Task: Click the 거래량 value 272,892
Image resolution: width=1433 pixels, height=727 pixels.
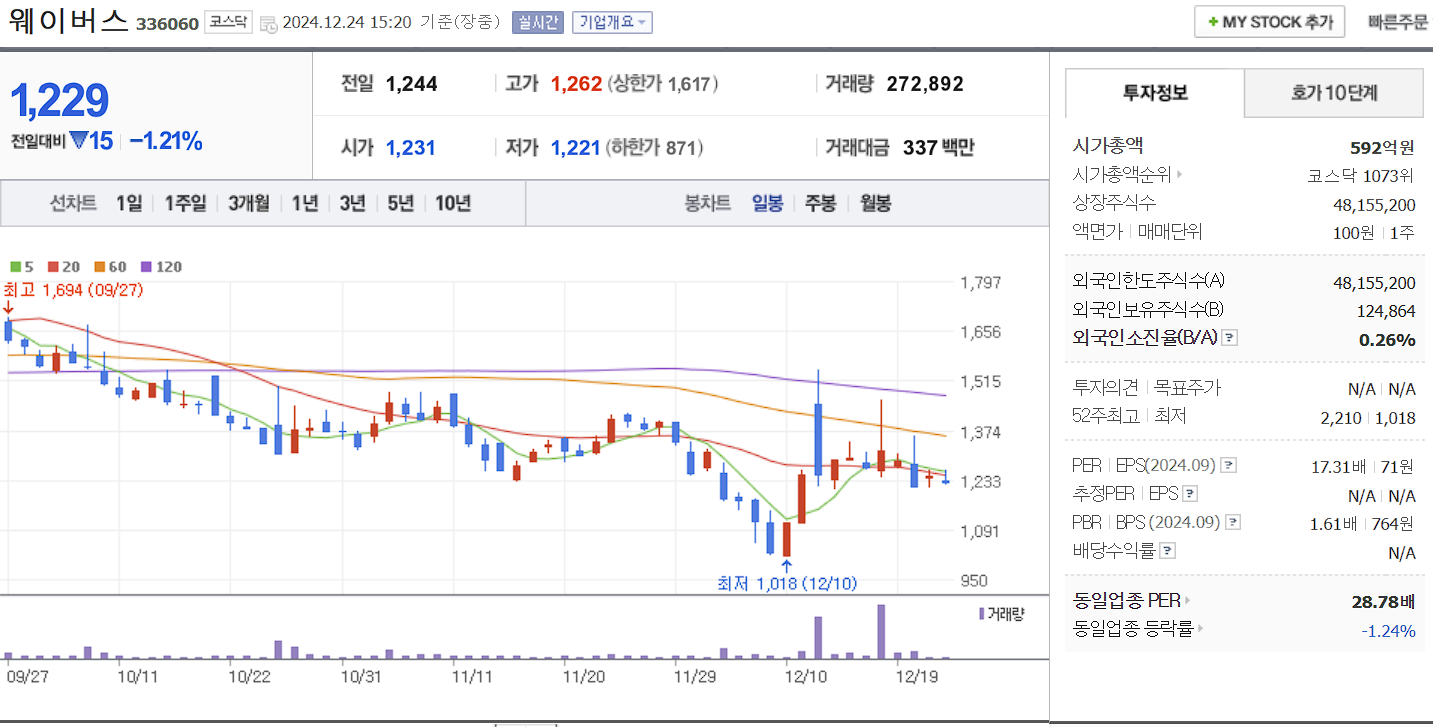Action: click(x=925, y=84)
